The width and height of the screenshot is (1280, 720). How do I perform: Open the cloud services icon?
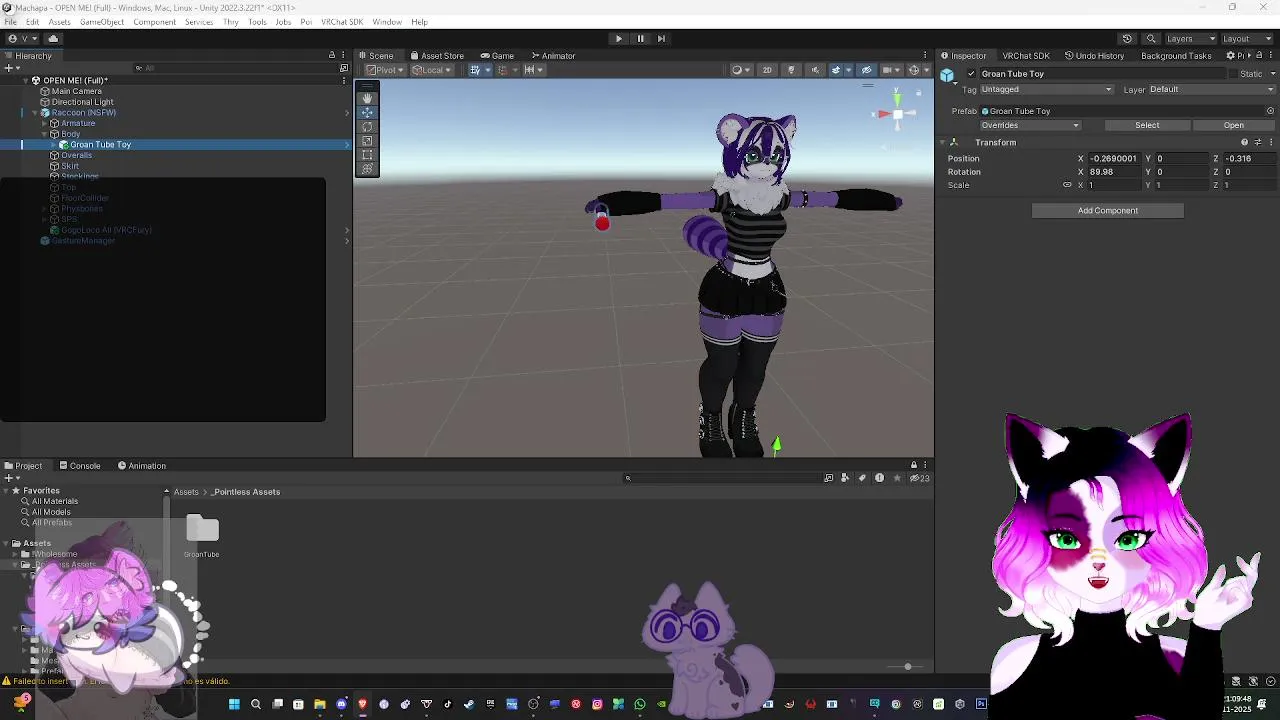click(x=53, y=38)
